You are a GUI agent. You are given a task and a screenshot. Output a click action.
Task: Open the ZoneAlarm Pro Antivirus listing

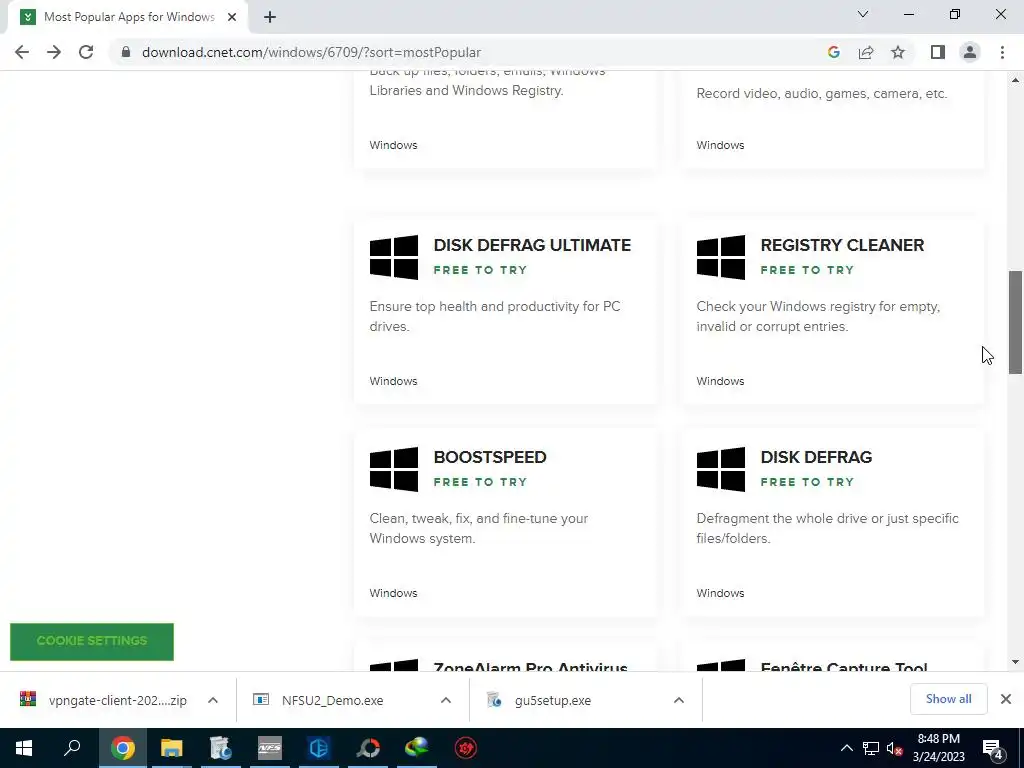tap(530, 666)
